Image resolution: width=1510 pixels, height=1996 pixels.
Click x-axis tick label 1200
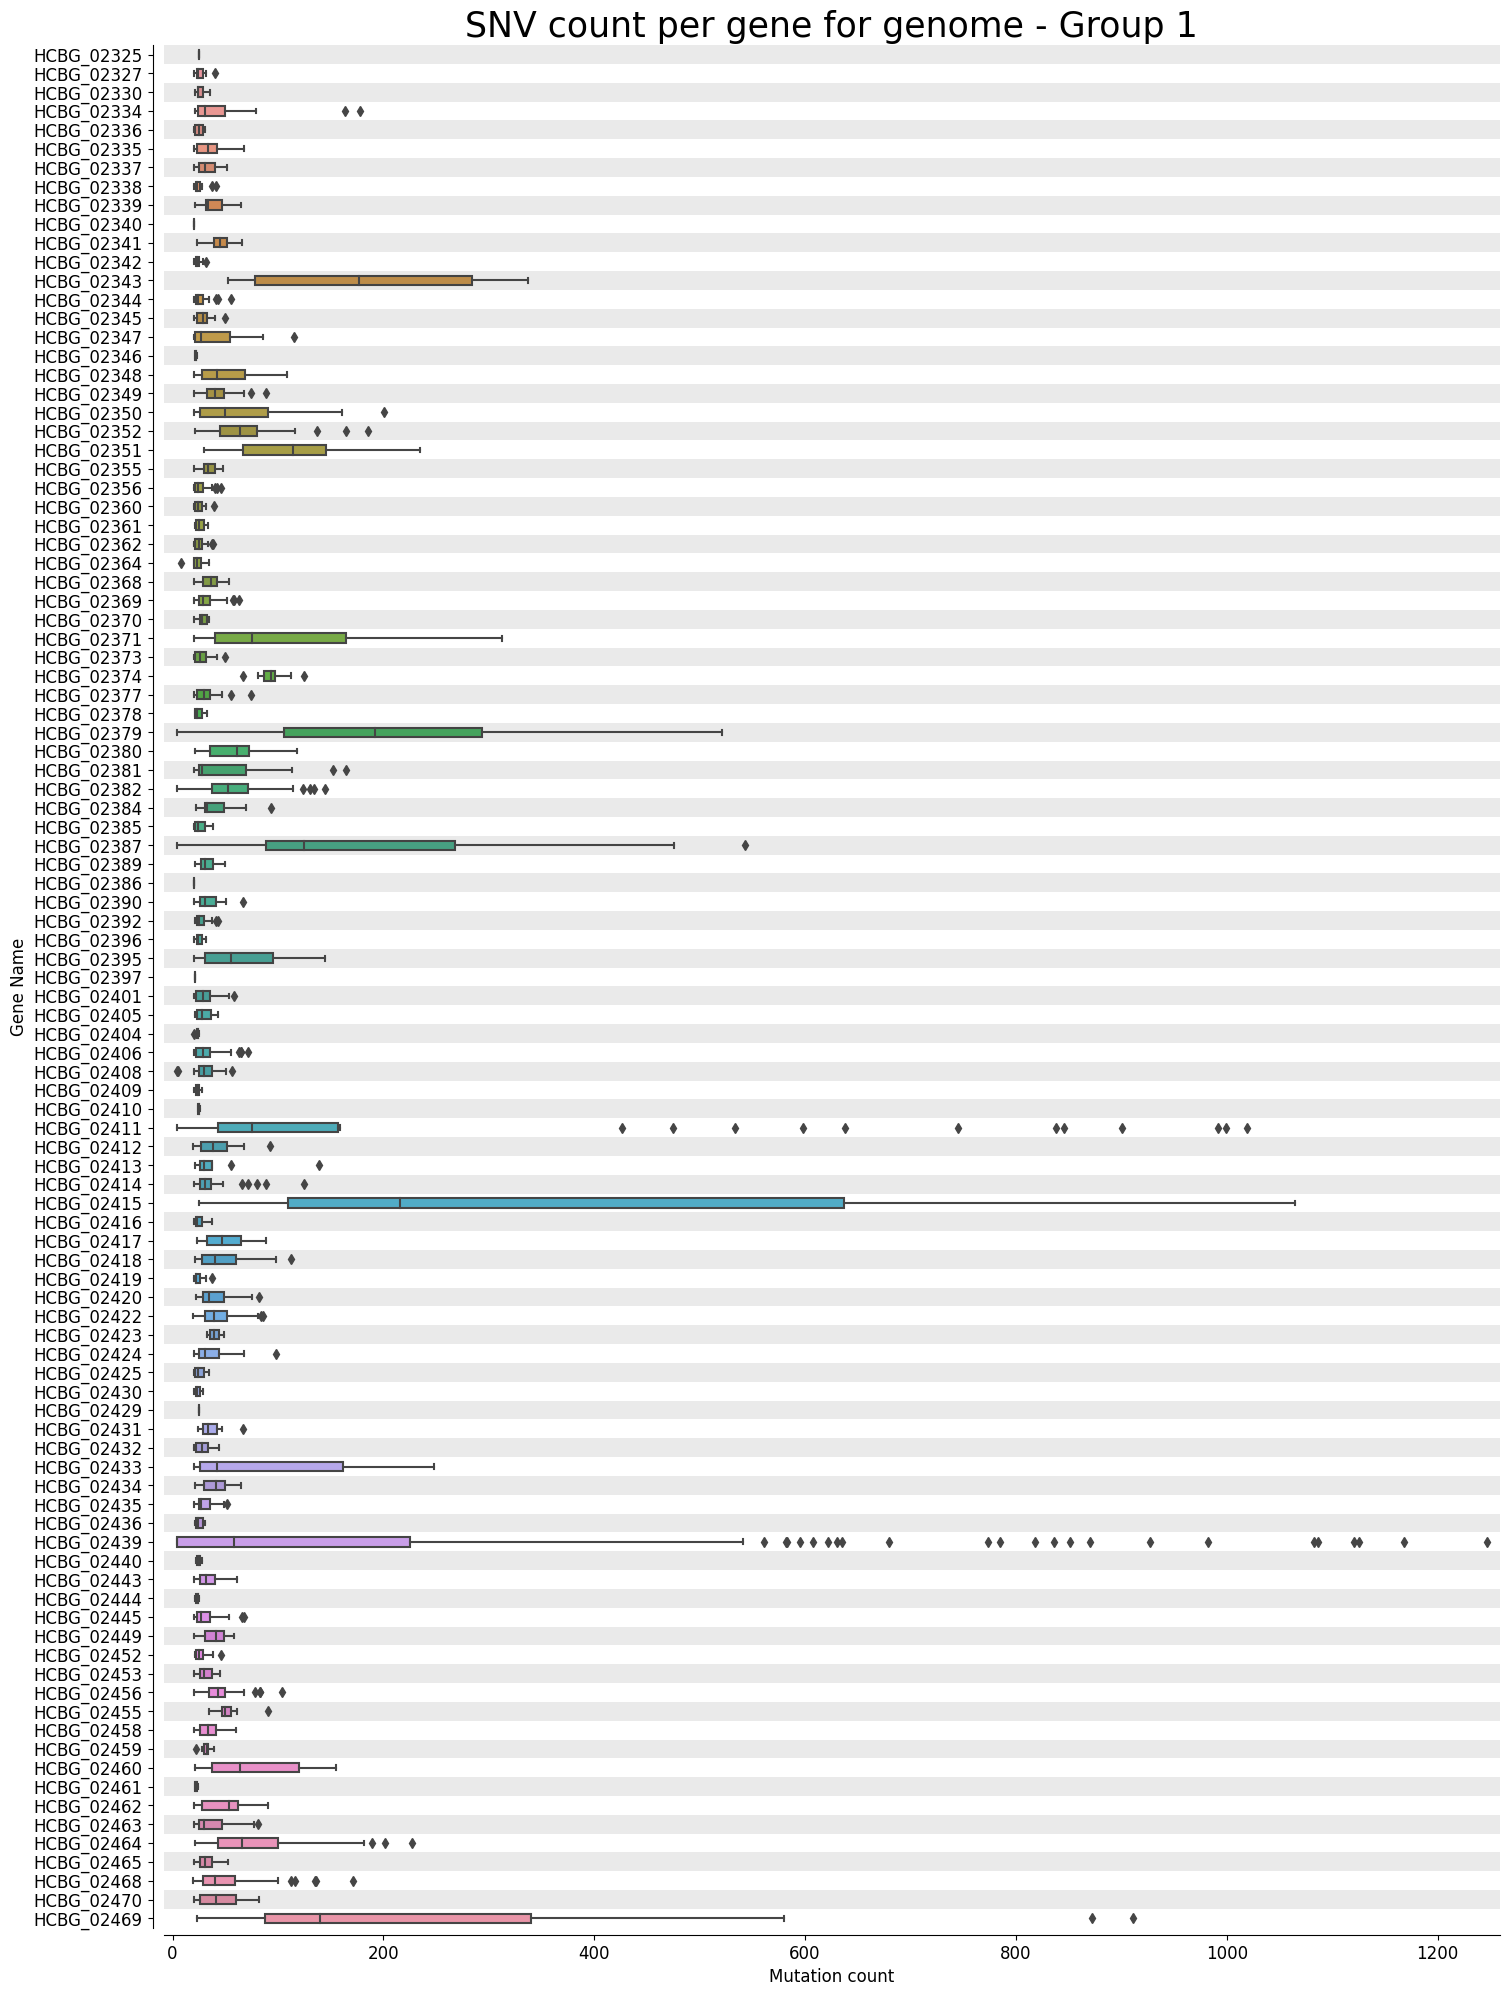tap(1438, 1953)
